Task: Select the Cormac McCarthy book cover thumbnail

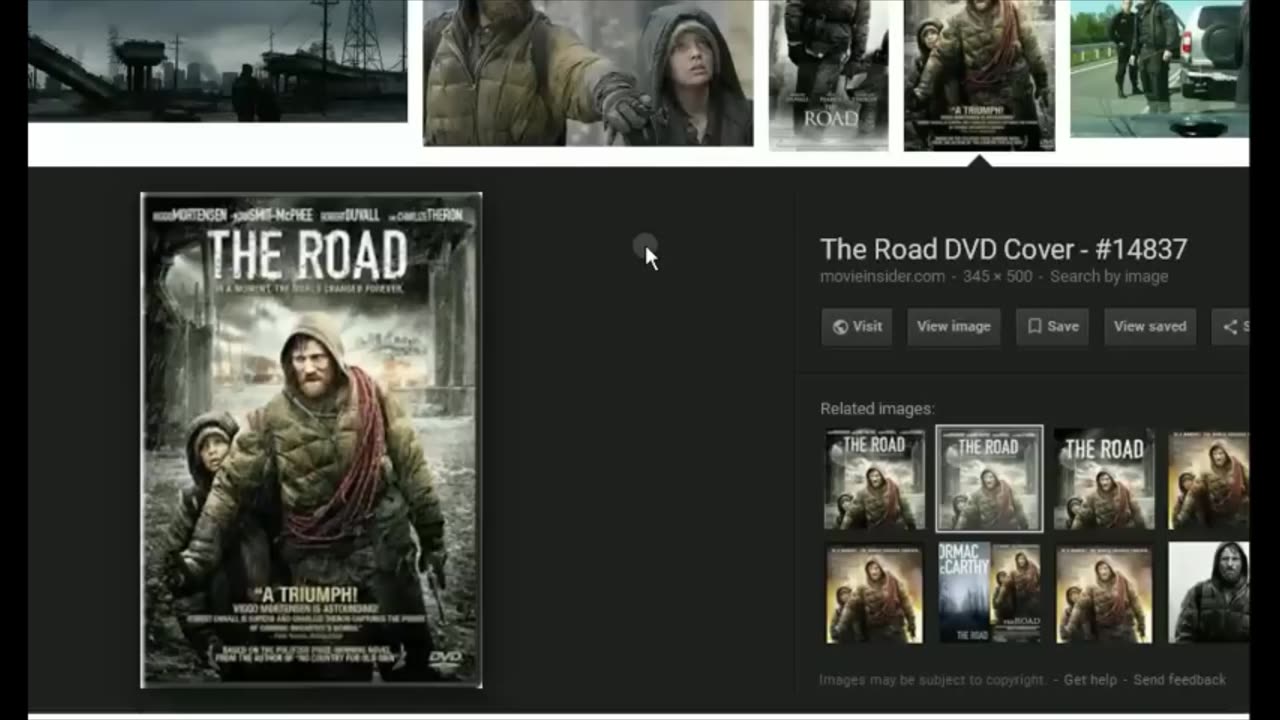Action: (989, 592)
